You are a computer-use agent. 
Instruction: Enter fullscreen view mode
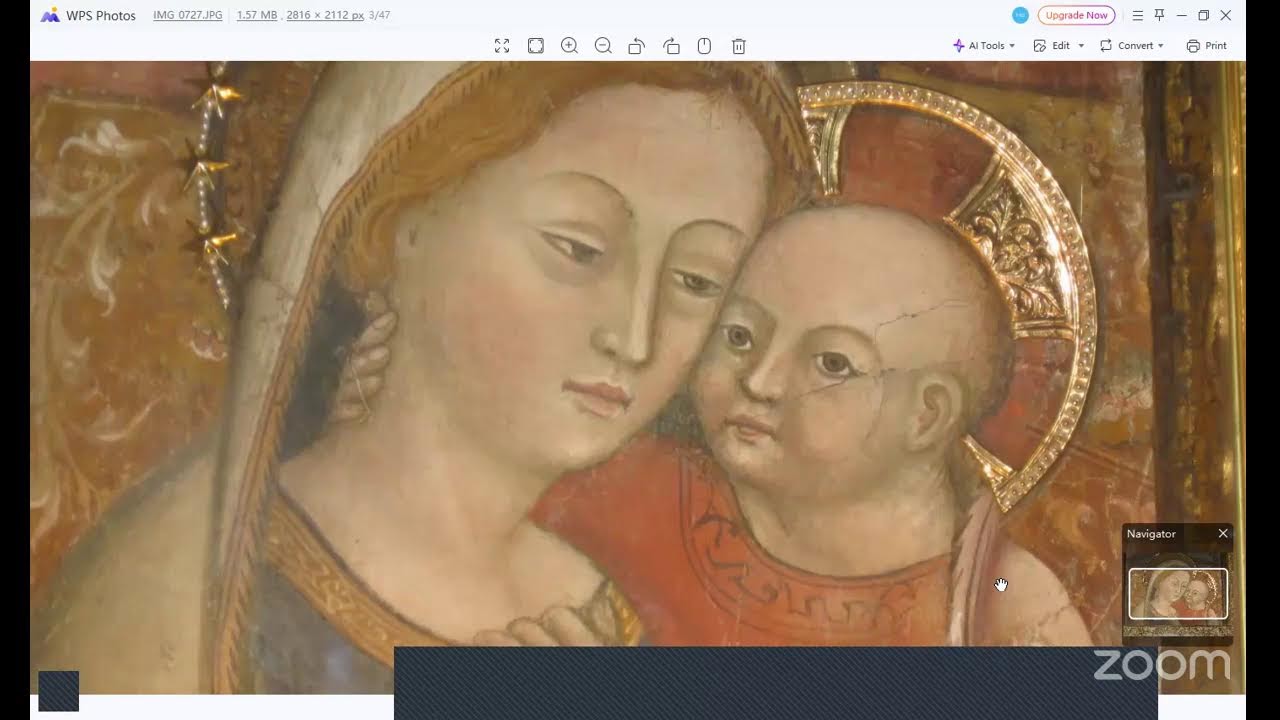(x=502, y=46)
